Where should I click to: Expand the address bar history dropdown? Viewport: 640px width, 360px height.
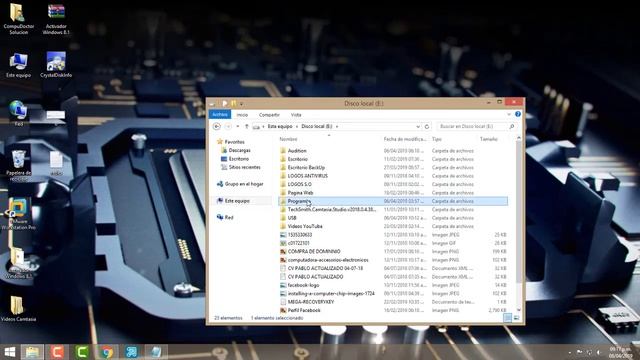[x=418, y=127]
